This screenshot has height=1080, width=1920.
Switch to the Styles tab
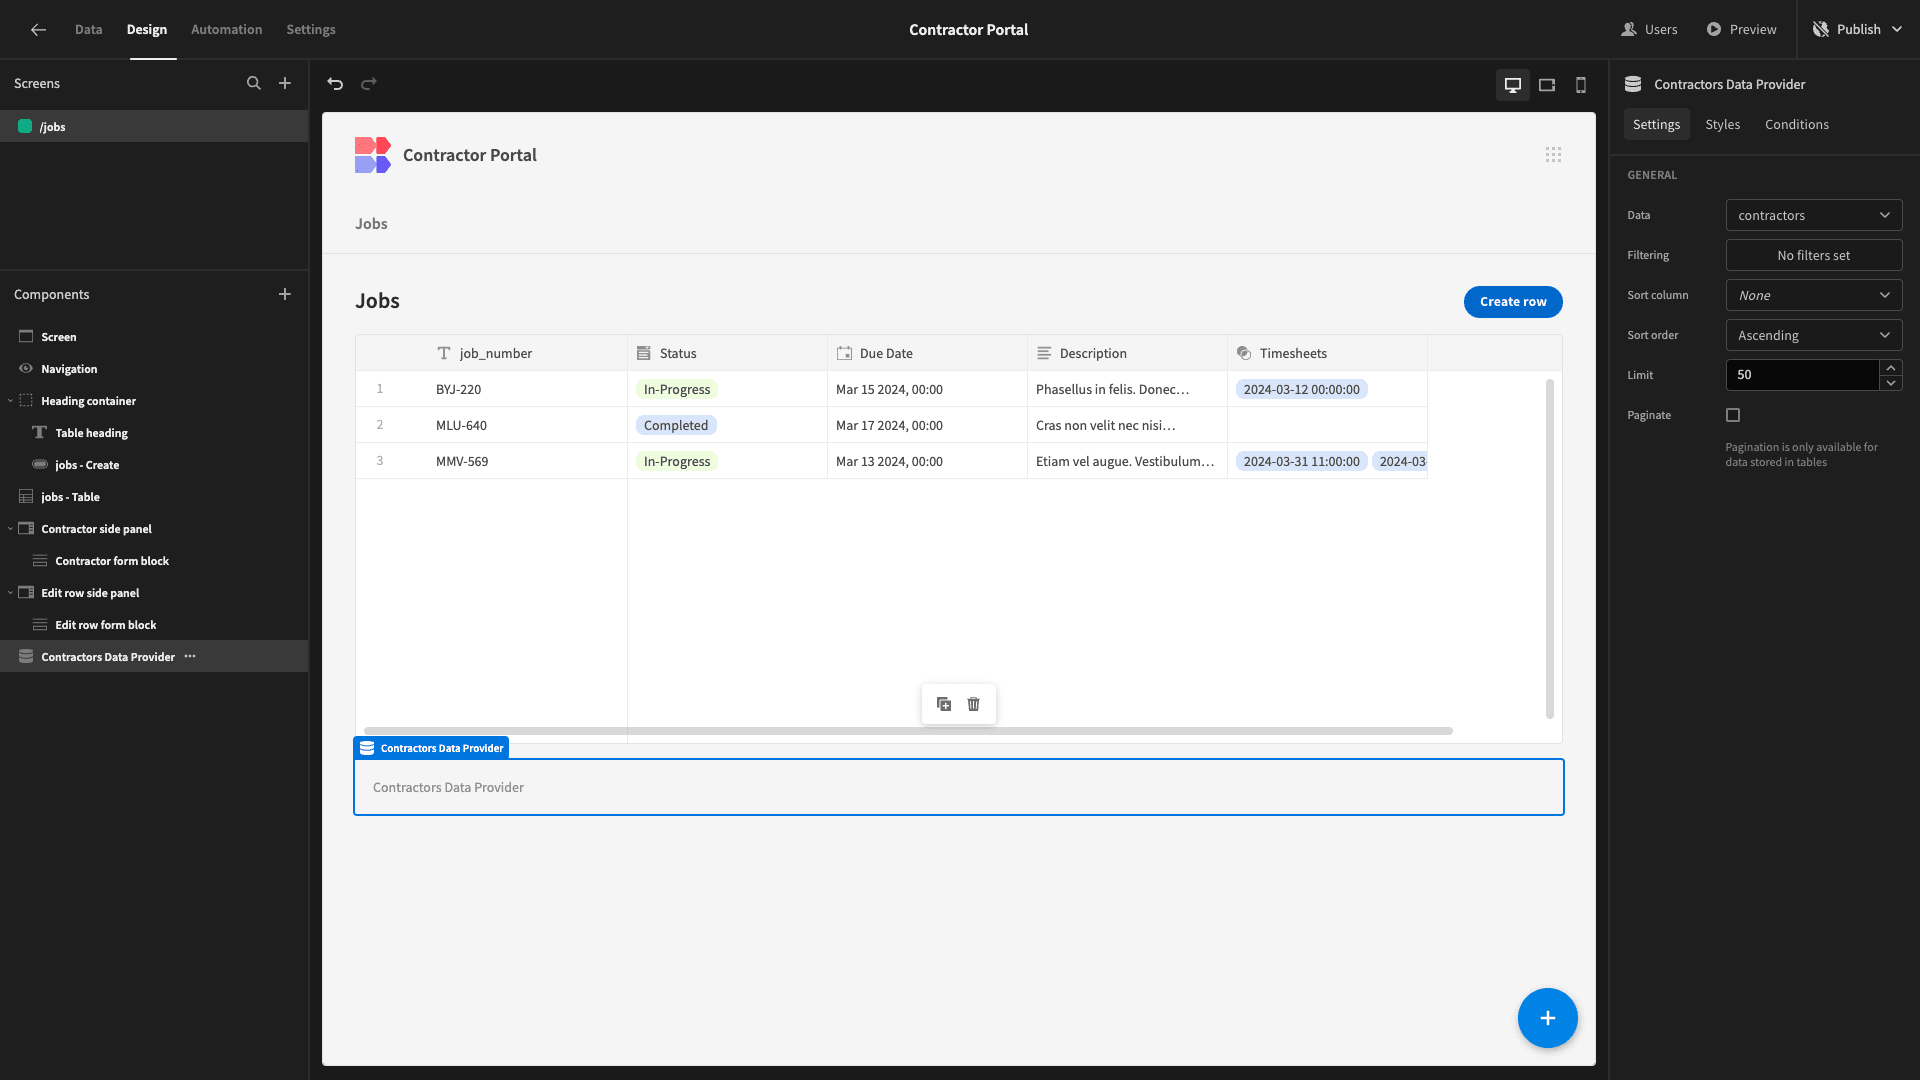(x=1722, y=124)
